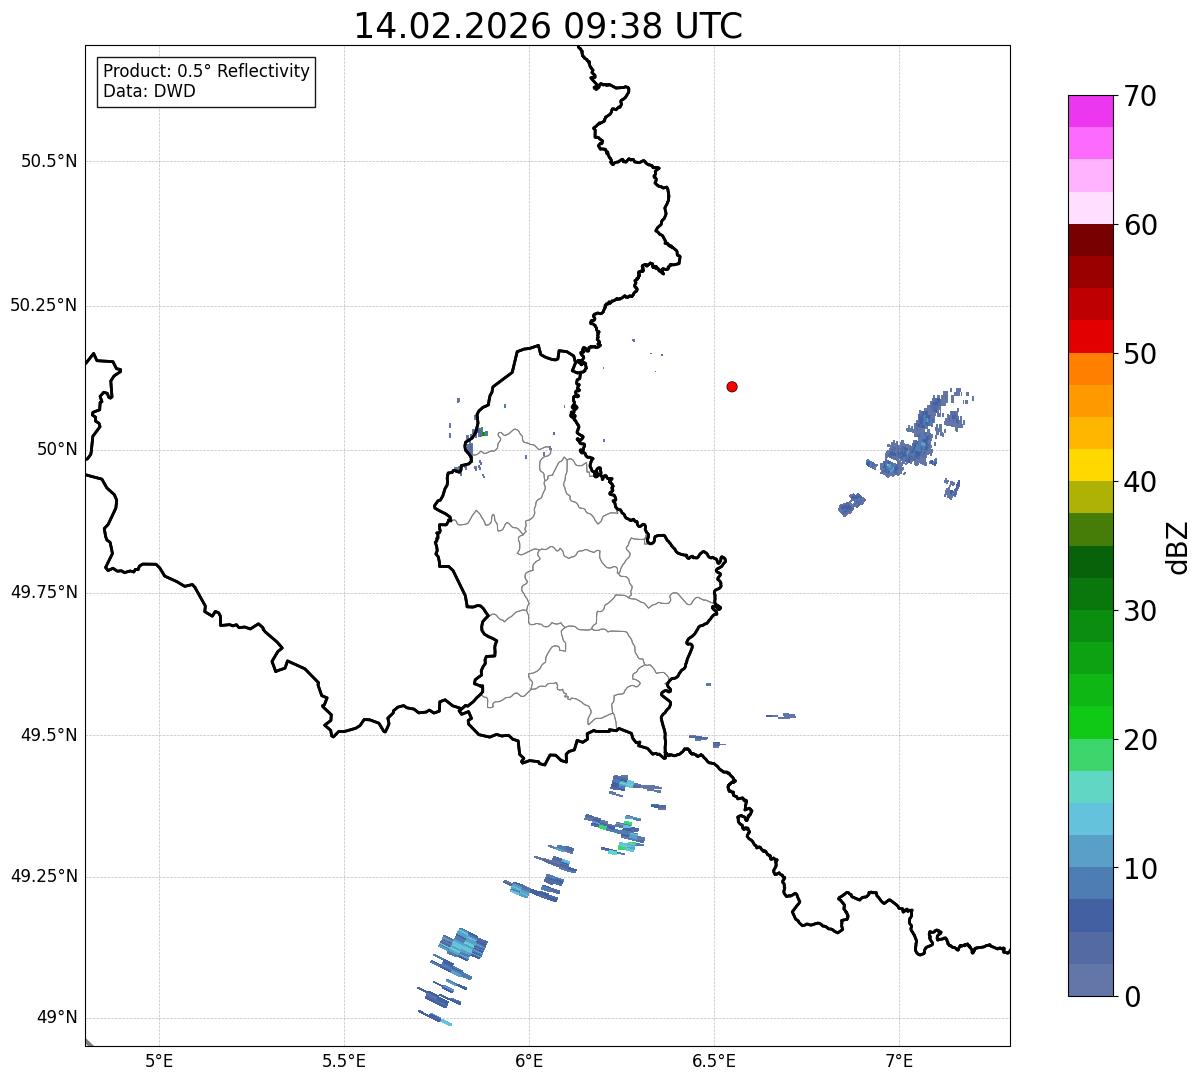
Task: Click the 'dBZ' colorbar label
Action: coord(1178,547)
